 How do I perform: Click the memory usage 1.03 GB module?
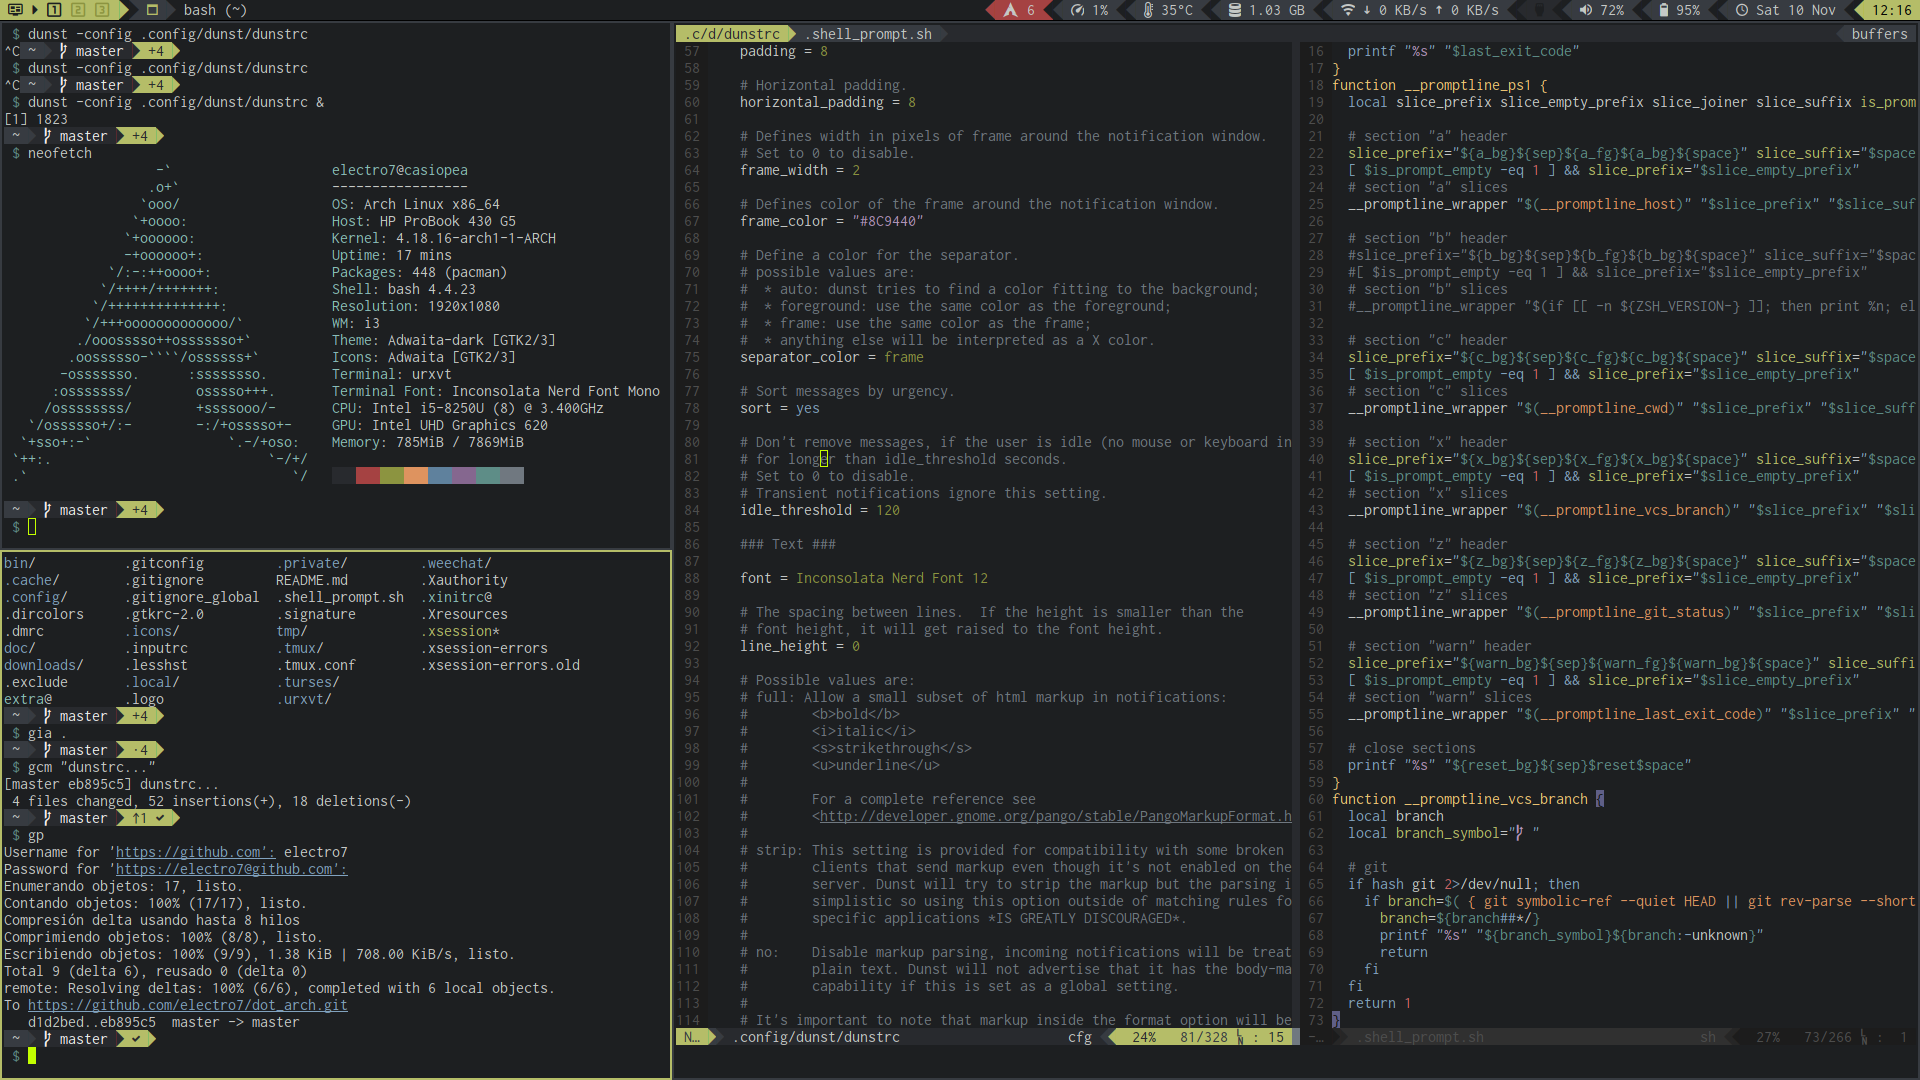point(1266,10)
